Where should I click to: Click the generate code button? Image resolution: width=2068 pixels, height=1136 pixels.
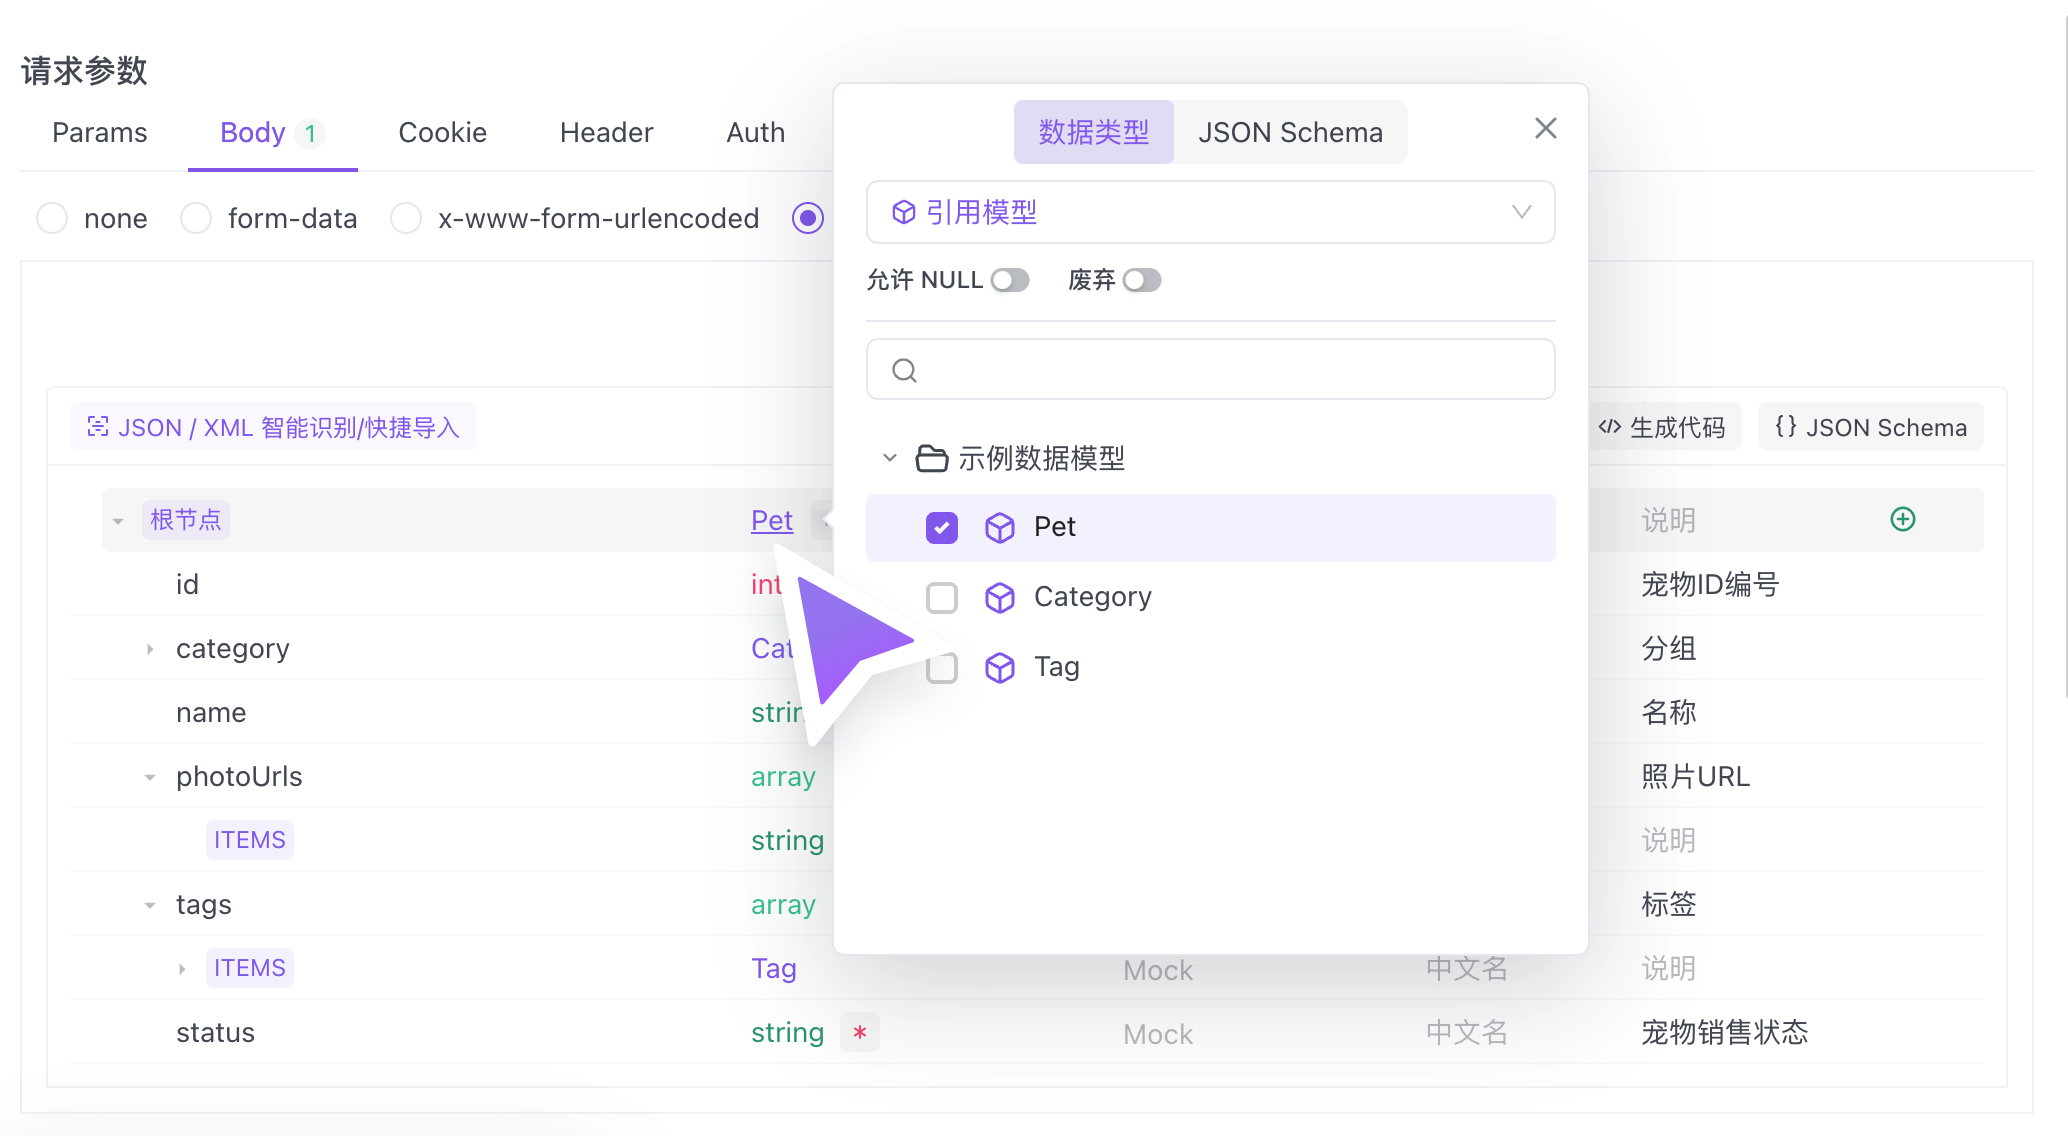click(1662, 427)
